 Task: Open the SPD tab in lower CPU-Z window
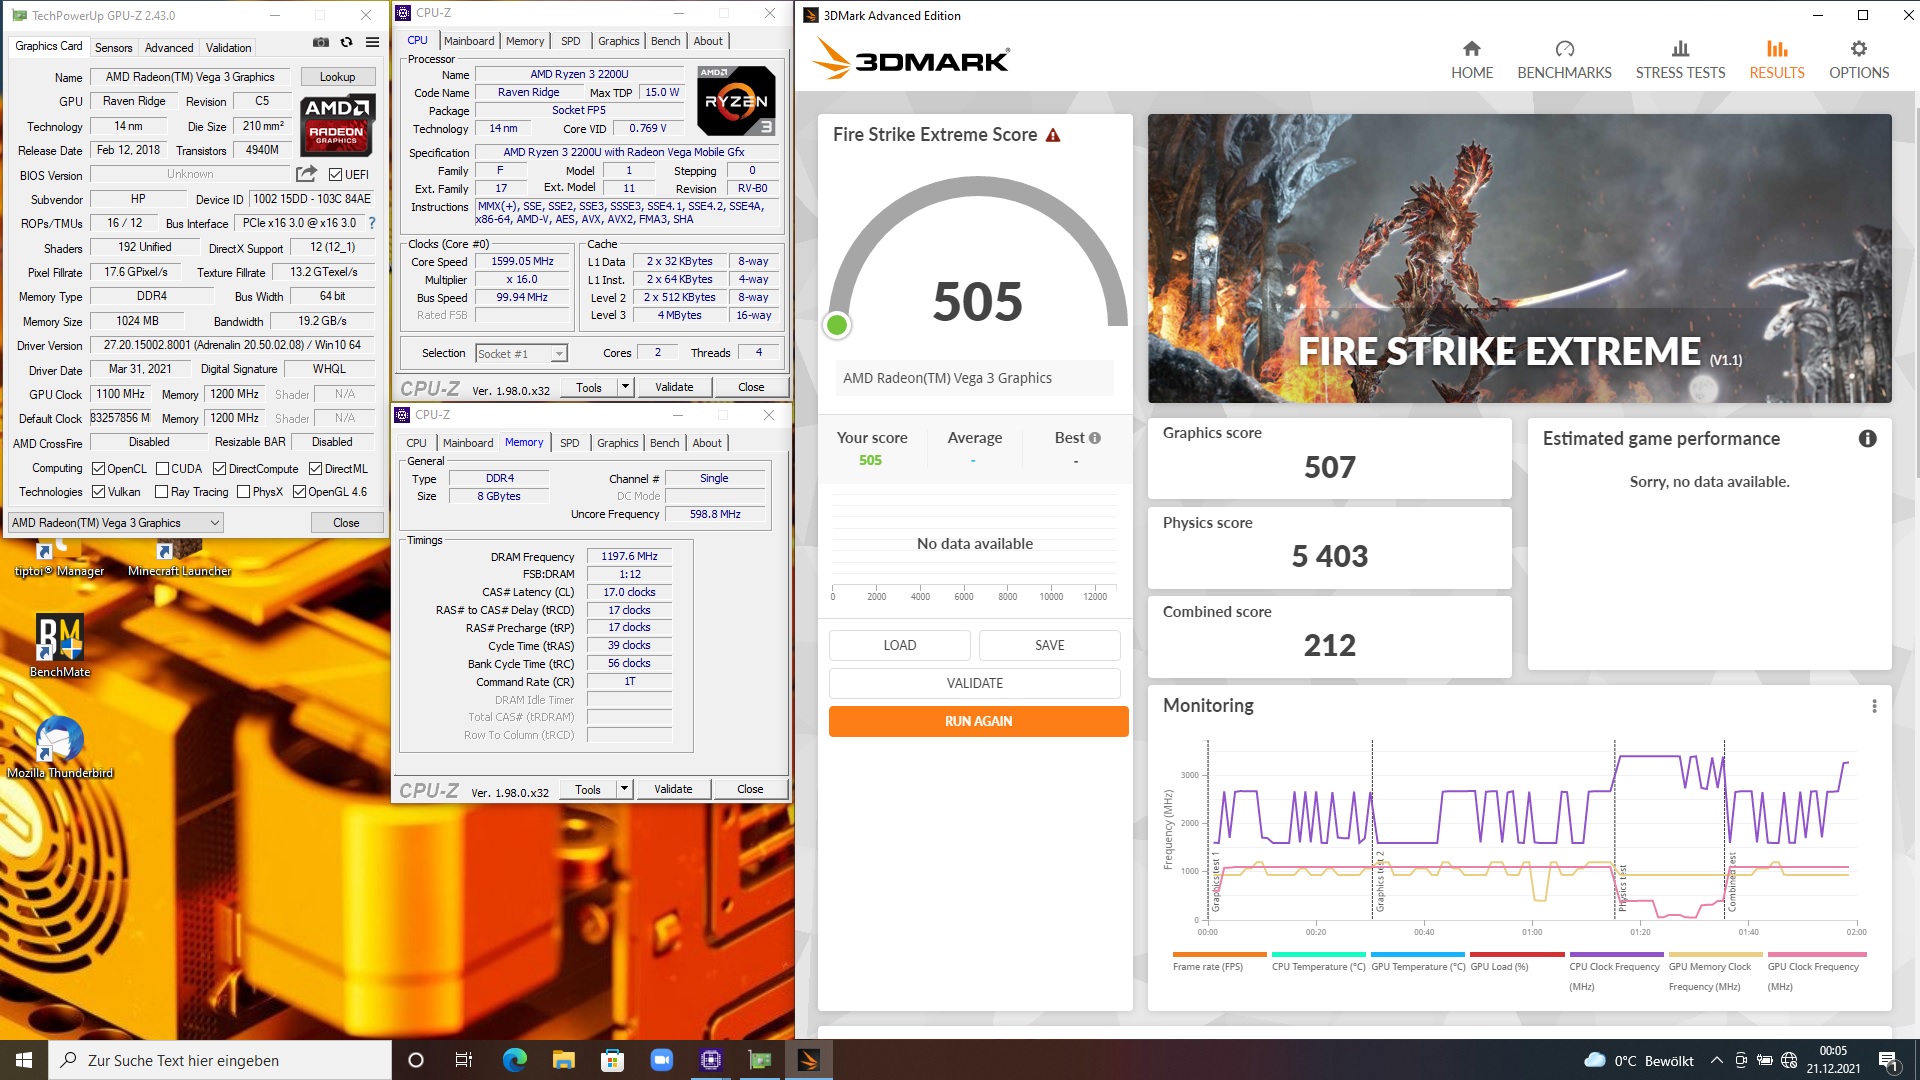(569, 443)
